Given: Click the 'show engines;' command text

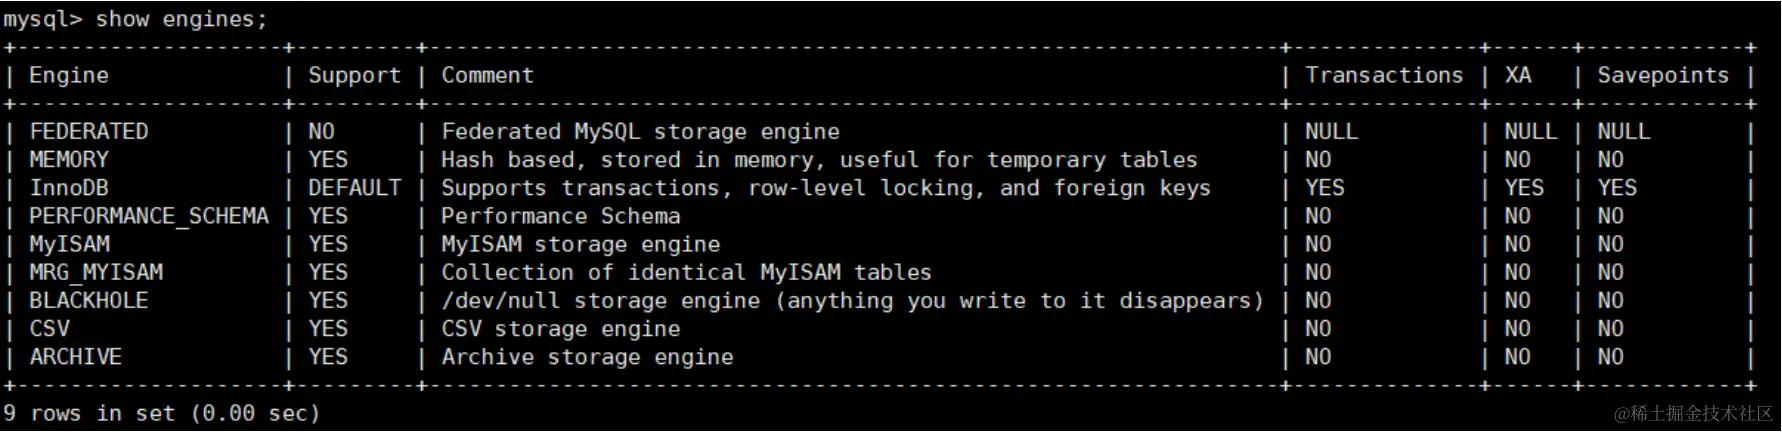Looking at the screenshot, I should pos(181,19).
